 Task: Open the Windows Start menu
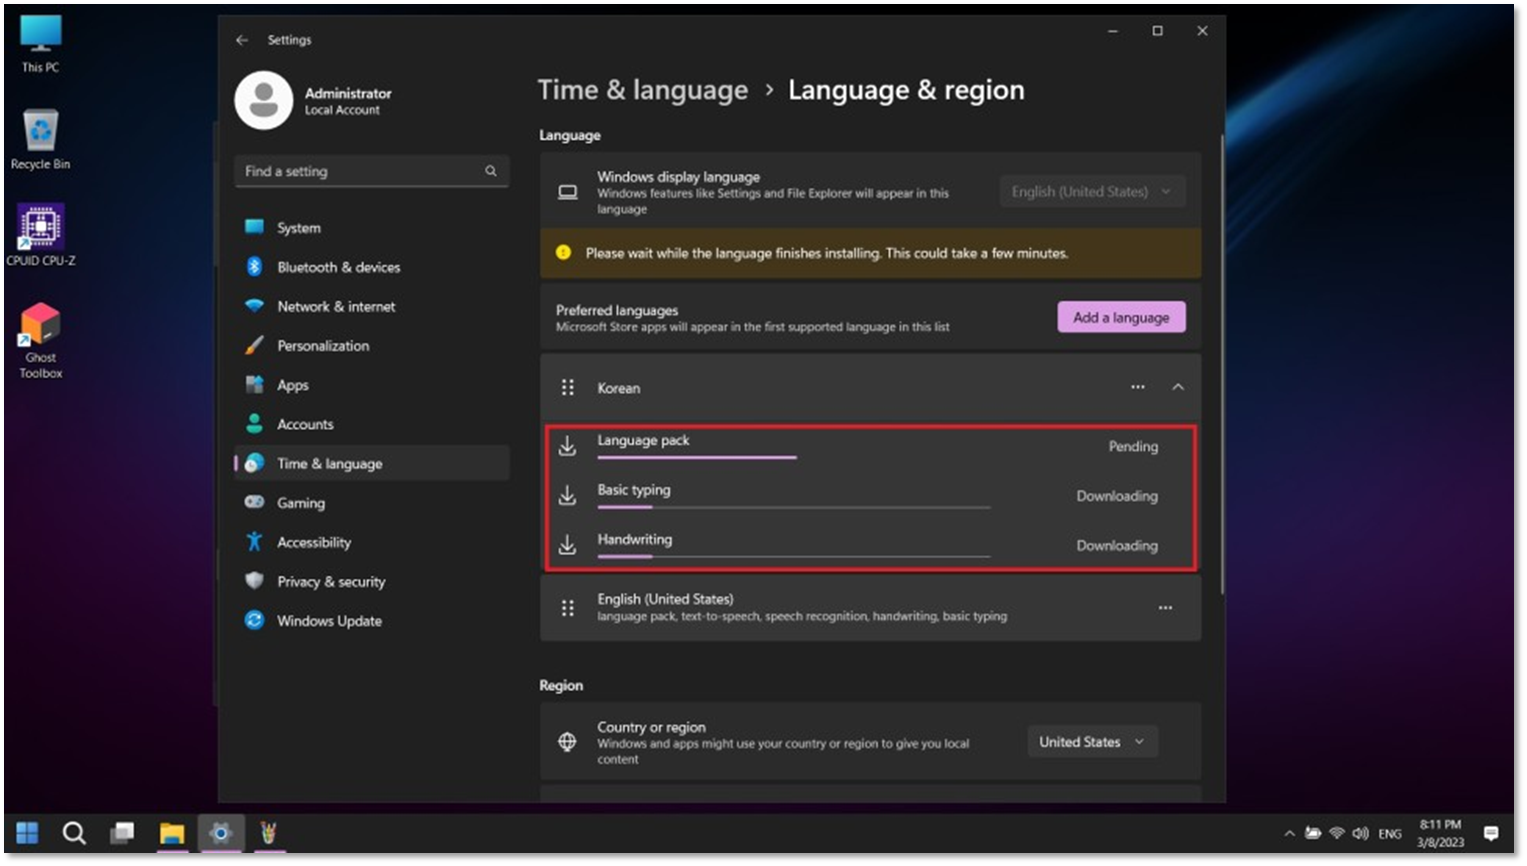[27, 833]
